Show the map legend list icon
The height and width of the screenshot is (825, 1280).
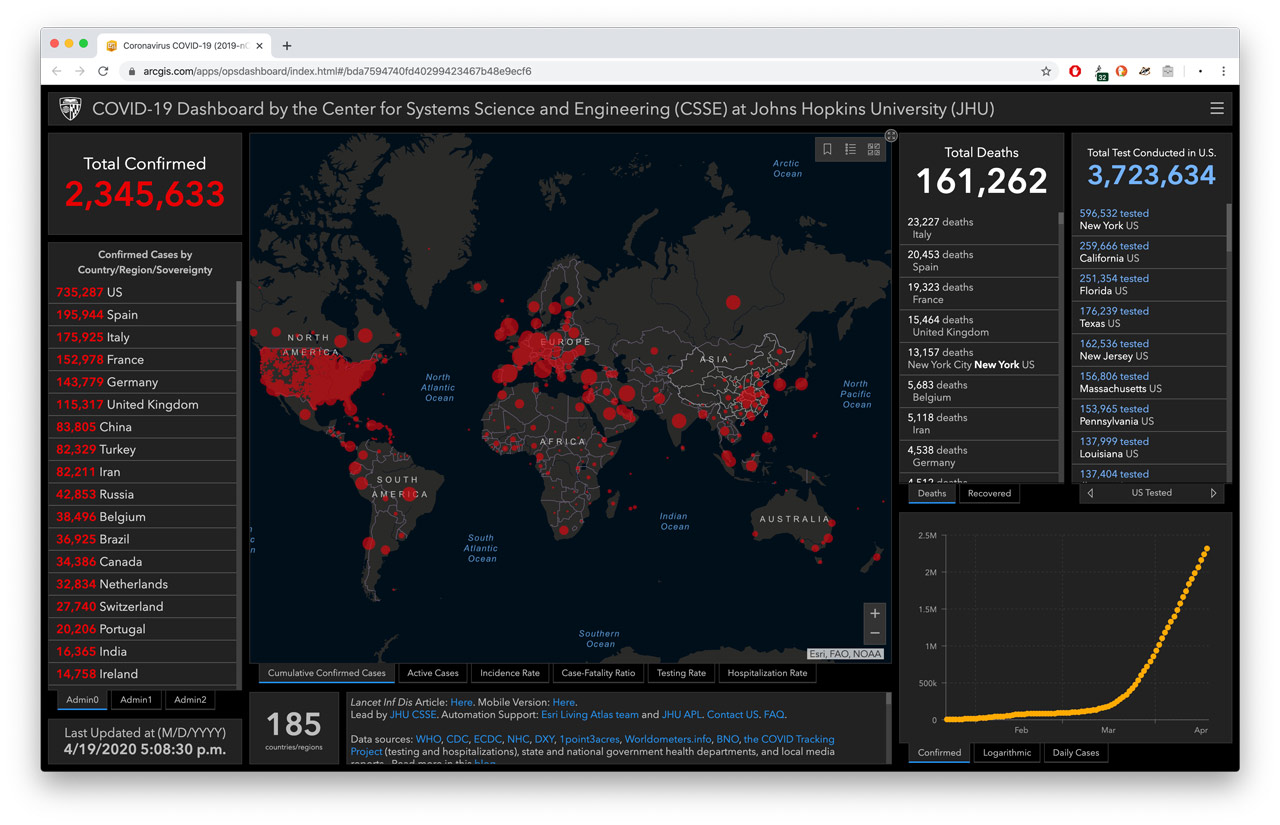[x=850, y=149]
